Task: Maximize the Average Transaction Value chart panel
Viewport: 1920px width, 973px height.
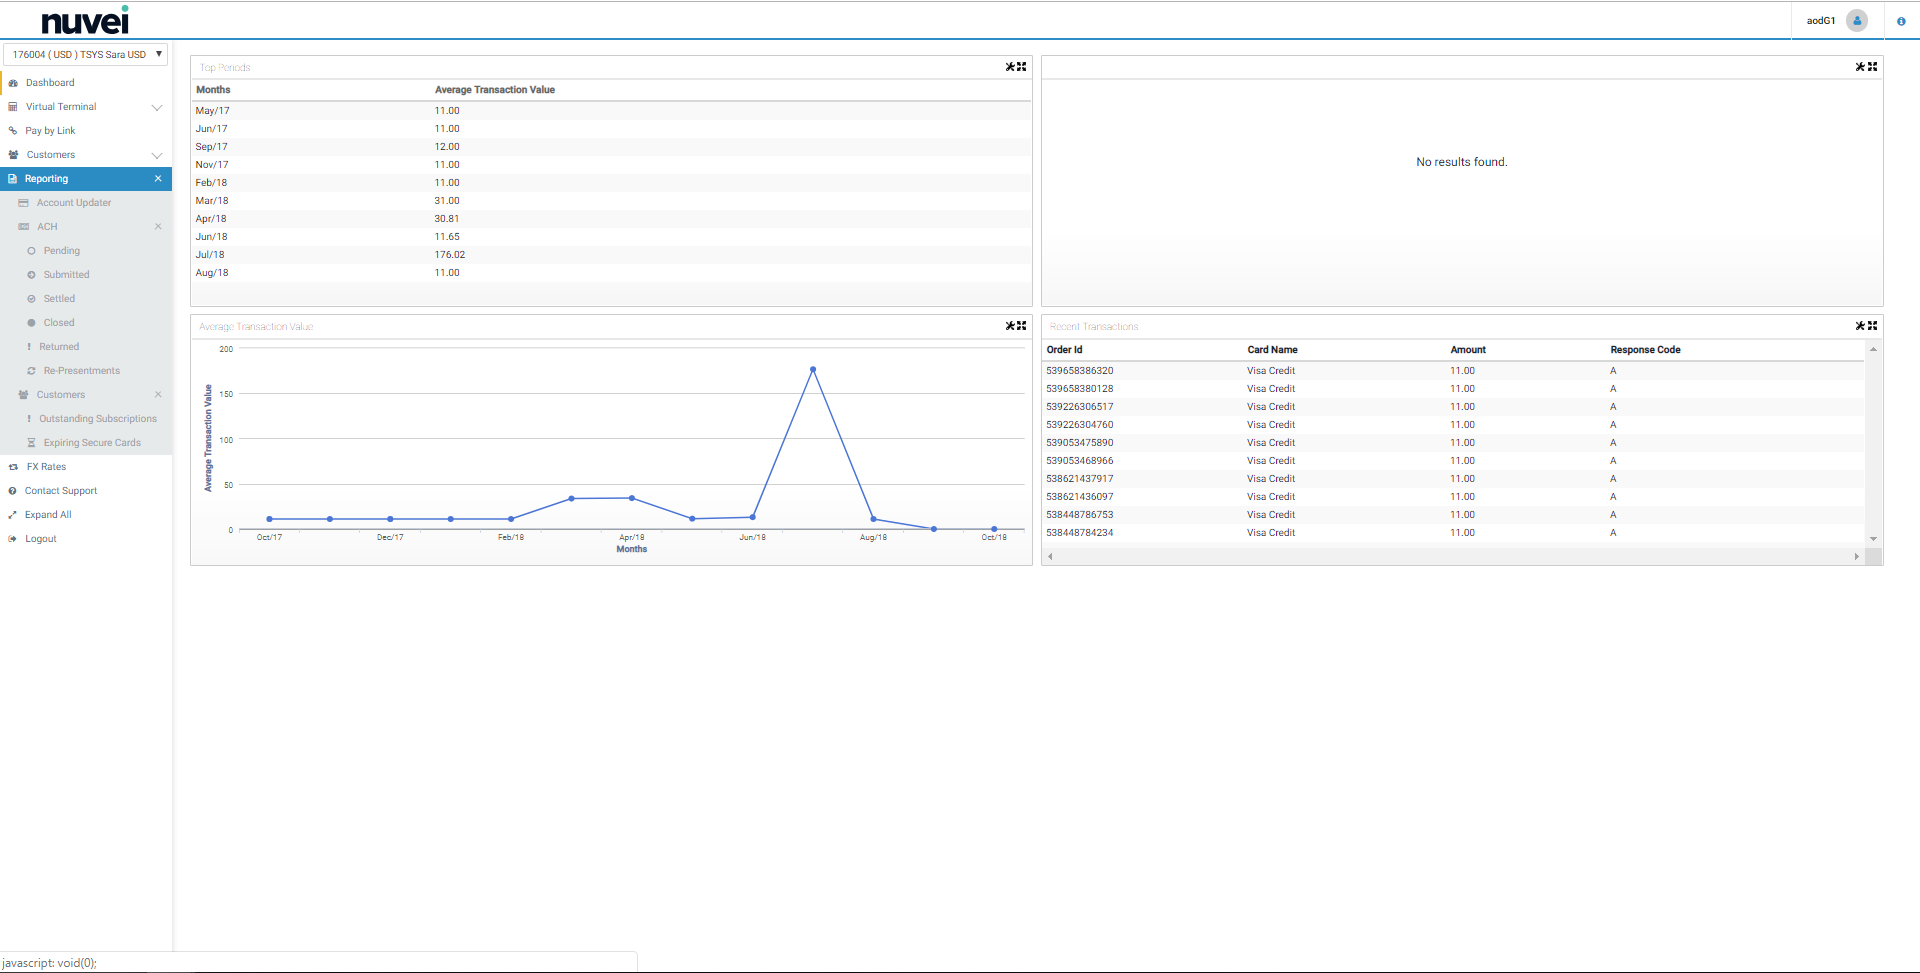Action: tap(1022, 326)
